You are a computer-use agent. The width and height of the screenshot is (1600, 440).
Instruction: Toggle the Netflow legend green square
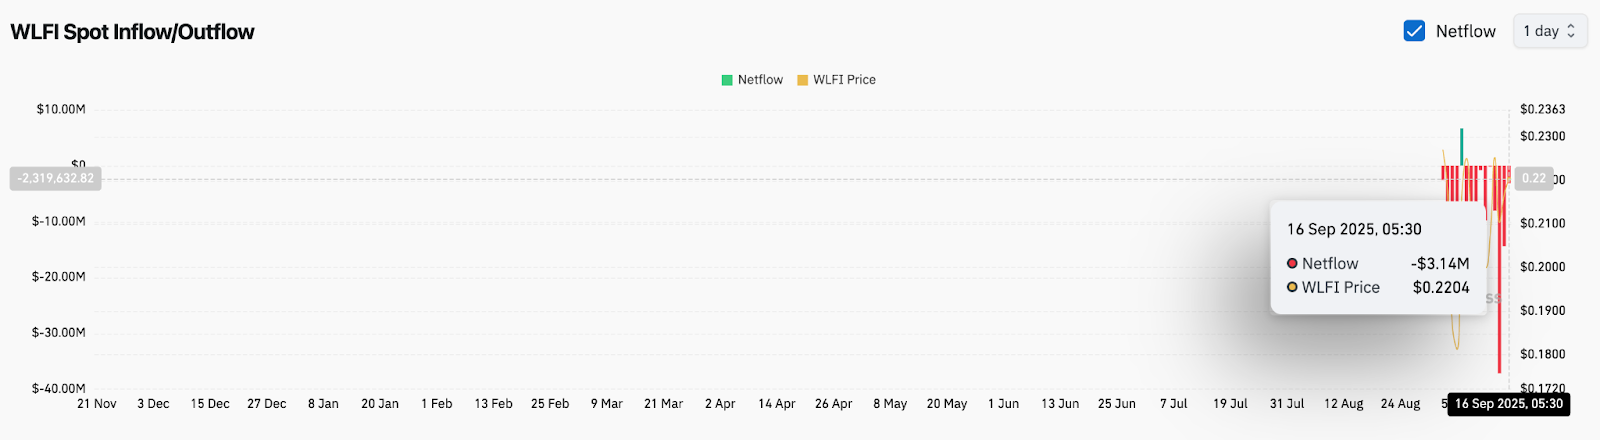click(x=727, y=80)
